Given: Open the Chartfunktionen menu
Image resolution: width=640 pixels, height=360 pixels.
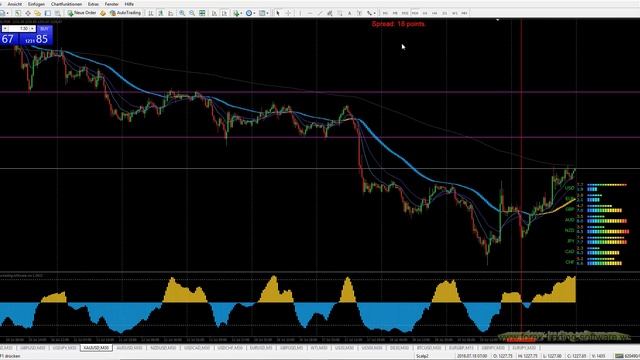Looking at the screenshot, I should [66, 4].
